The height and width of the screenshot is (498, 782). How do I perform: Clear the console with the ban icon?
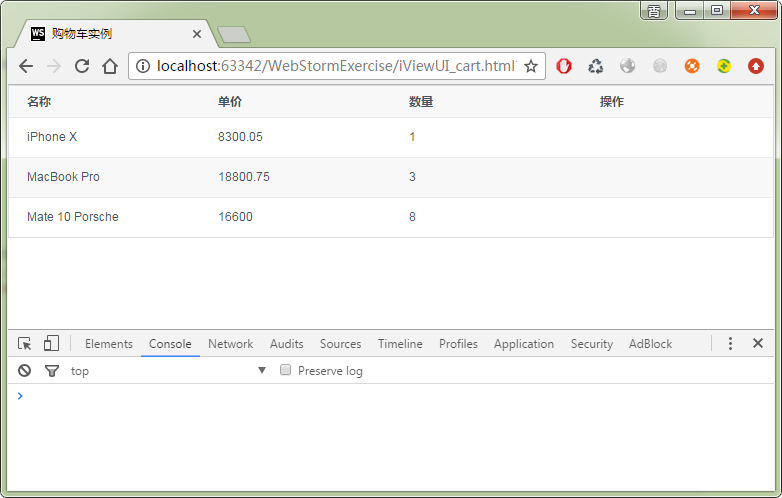(x=24, y=370)
